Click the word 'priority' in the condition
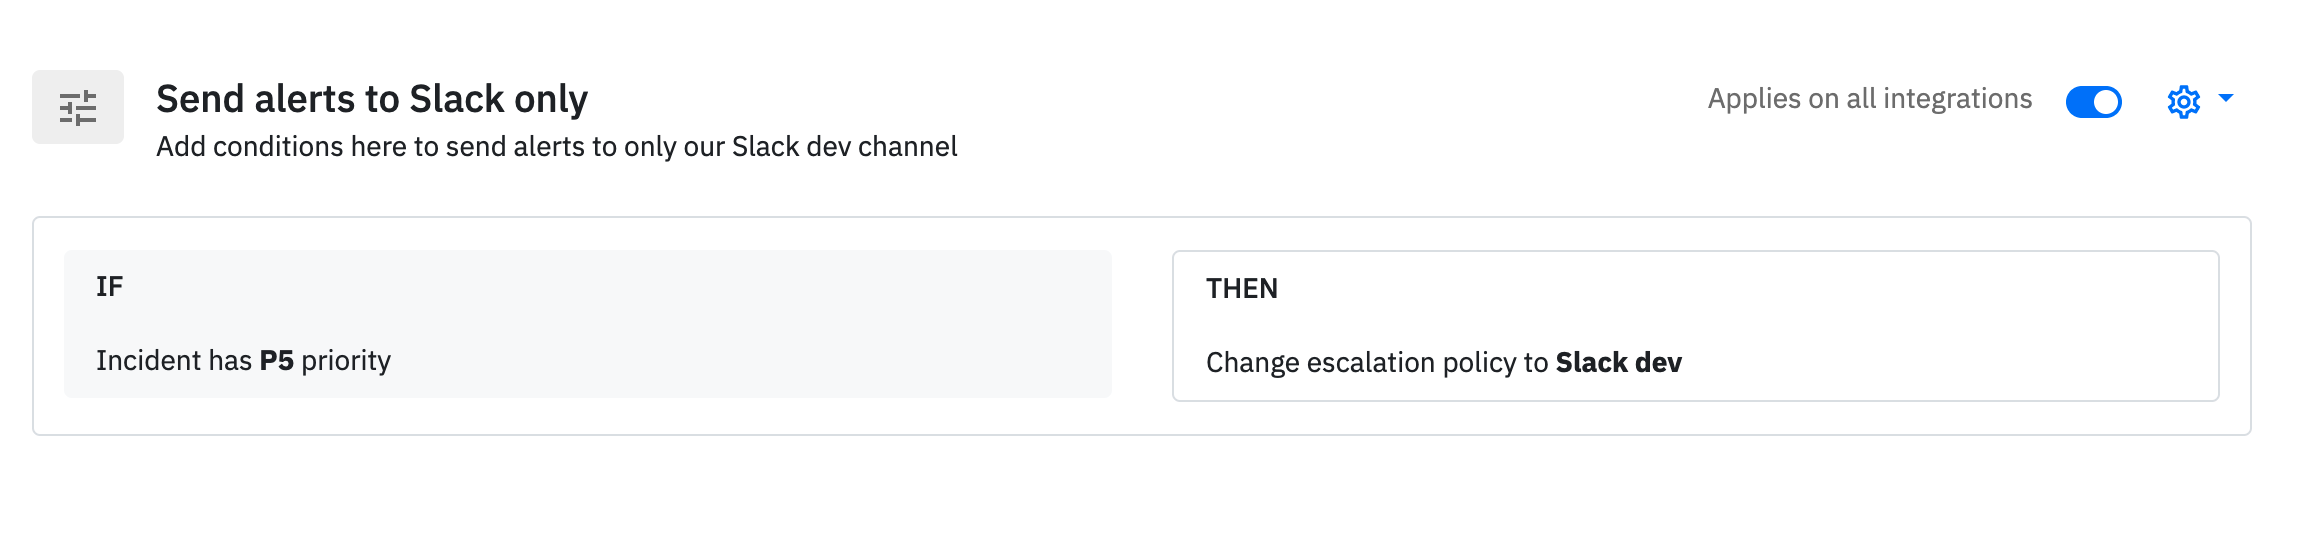The height and width of the screenshot is (540, 2306). (x=346, y=361)
